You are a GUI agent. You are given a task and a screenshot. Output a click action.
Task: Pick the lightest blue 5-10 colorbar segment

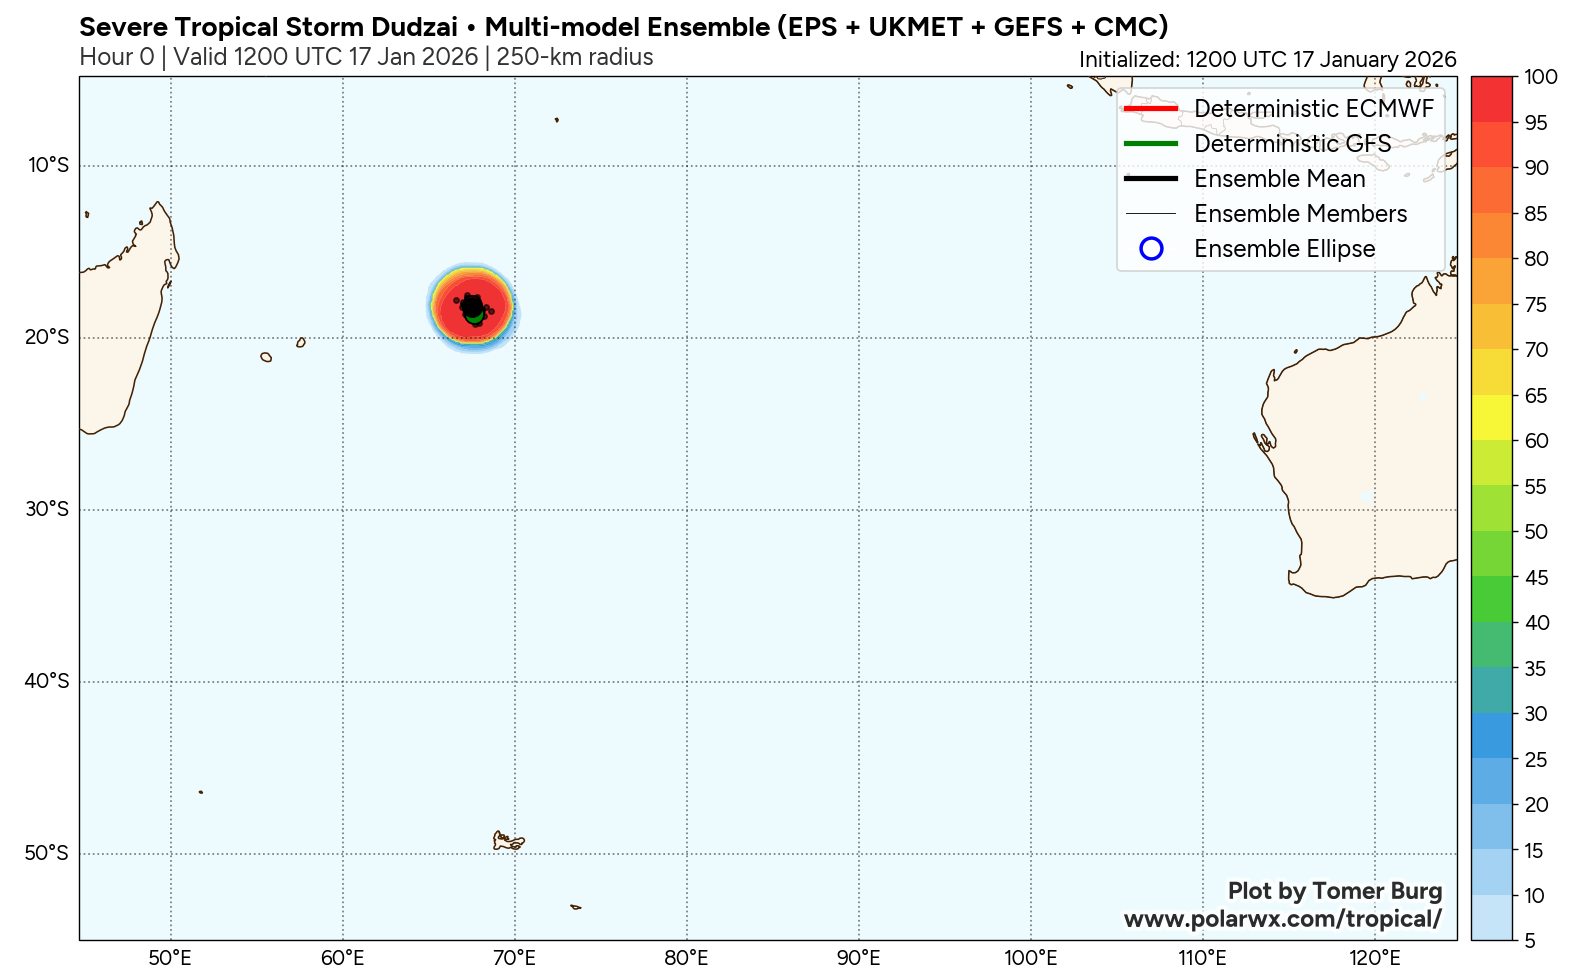[x=1491, y=918]
